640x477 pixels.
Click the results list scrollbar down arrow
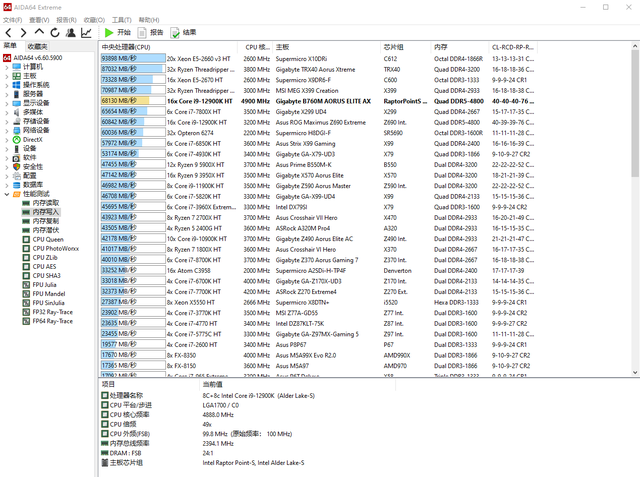coord(635,372)
